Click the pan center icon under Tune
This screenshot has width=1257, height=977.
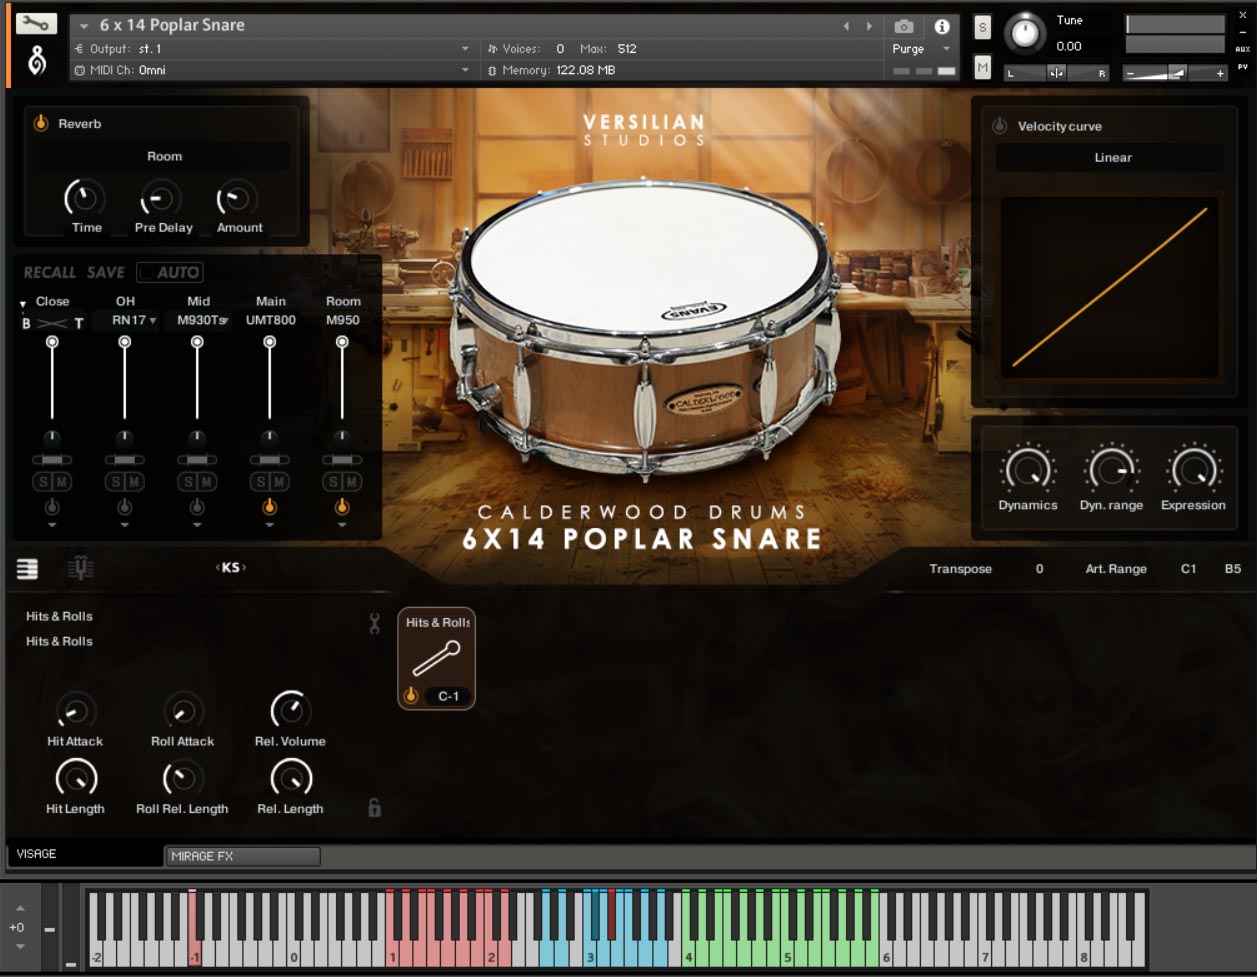coord(1056,73)
